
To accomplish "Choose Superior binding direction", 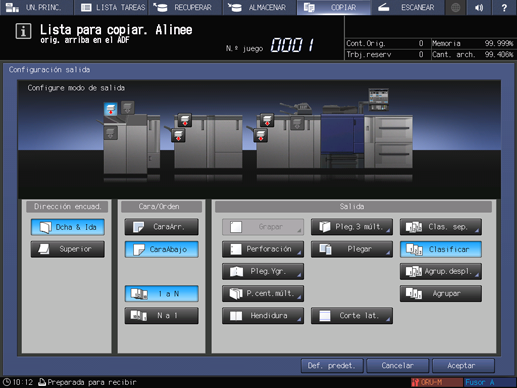I will 68,249.
